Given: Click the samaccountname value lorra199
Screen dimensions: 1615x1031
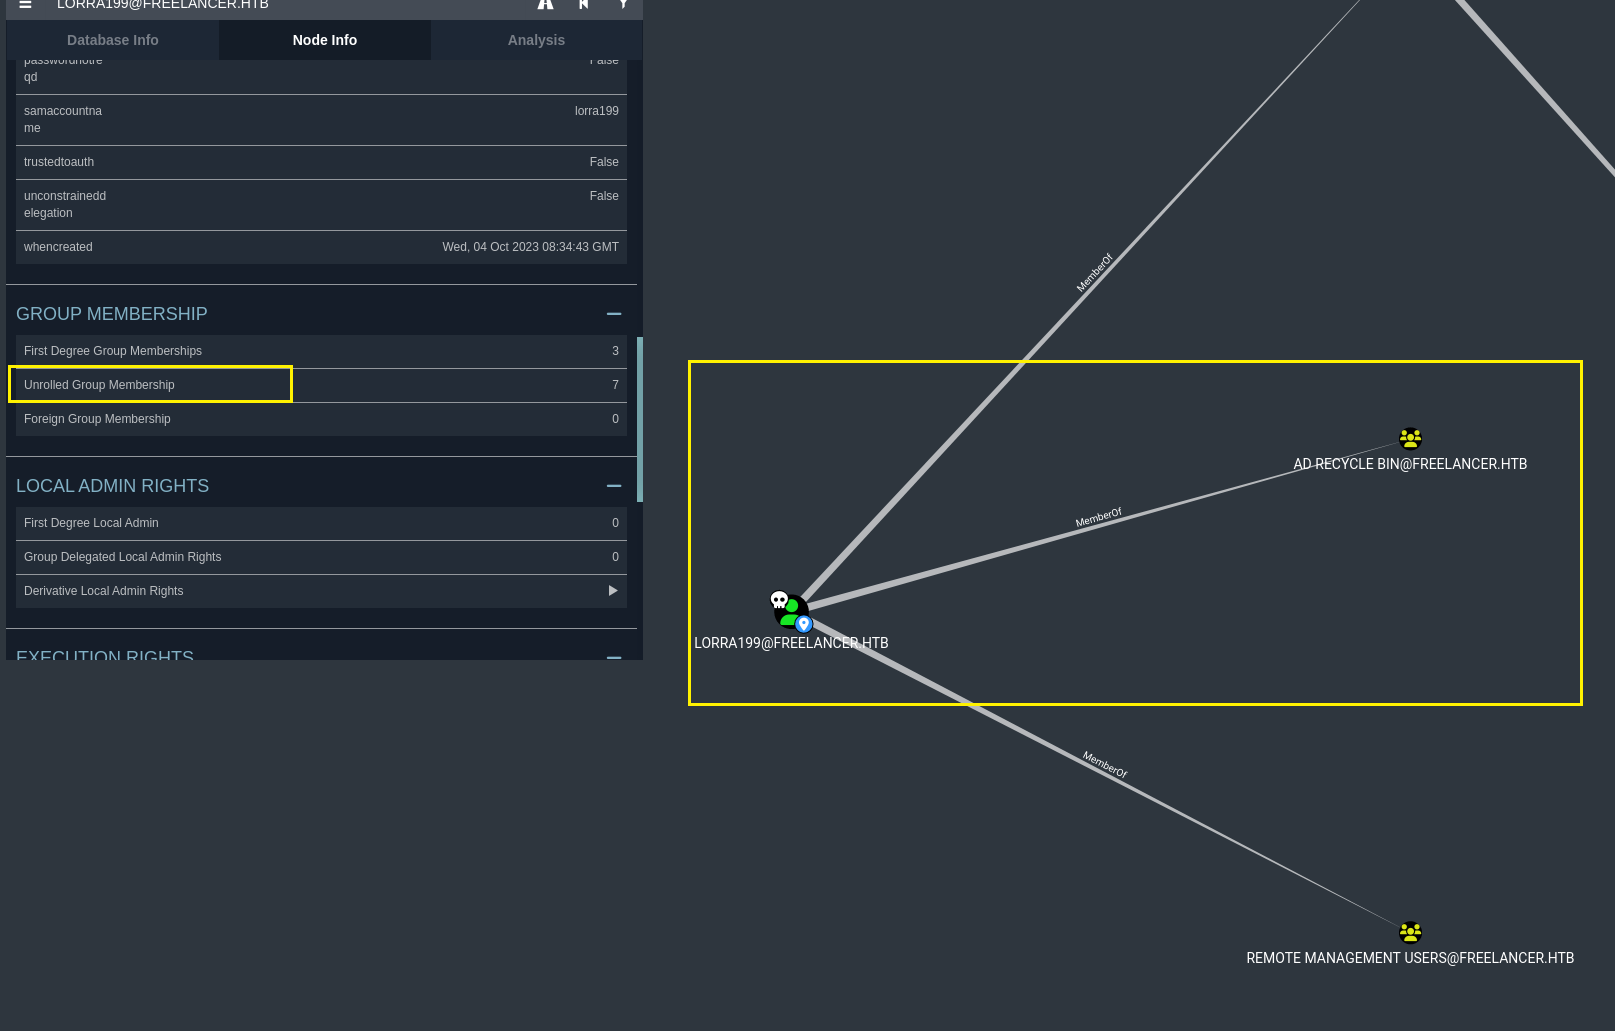Looking at the screenshot, I should (596, 111).
